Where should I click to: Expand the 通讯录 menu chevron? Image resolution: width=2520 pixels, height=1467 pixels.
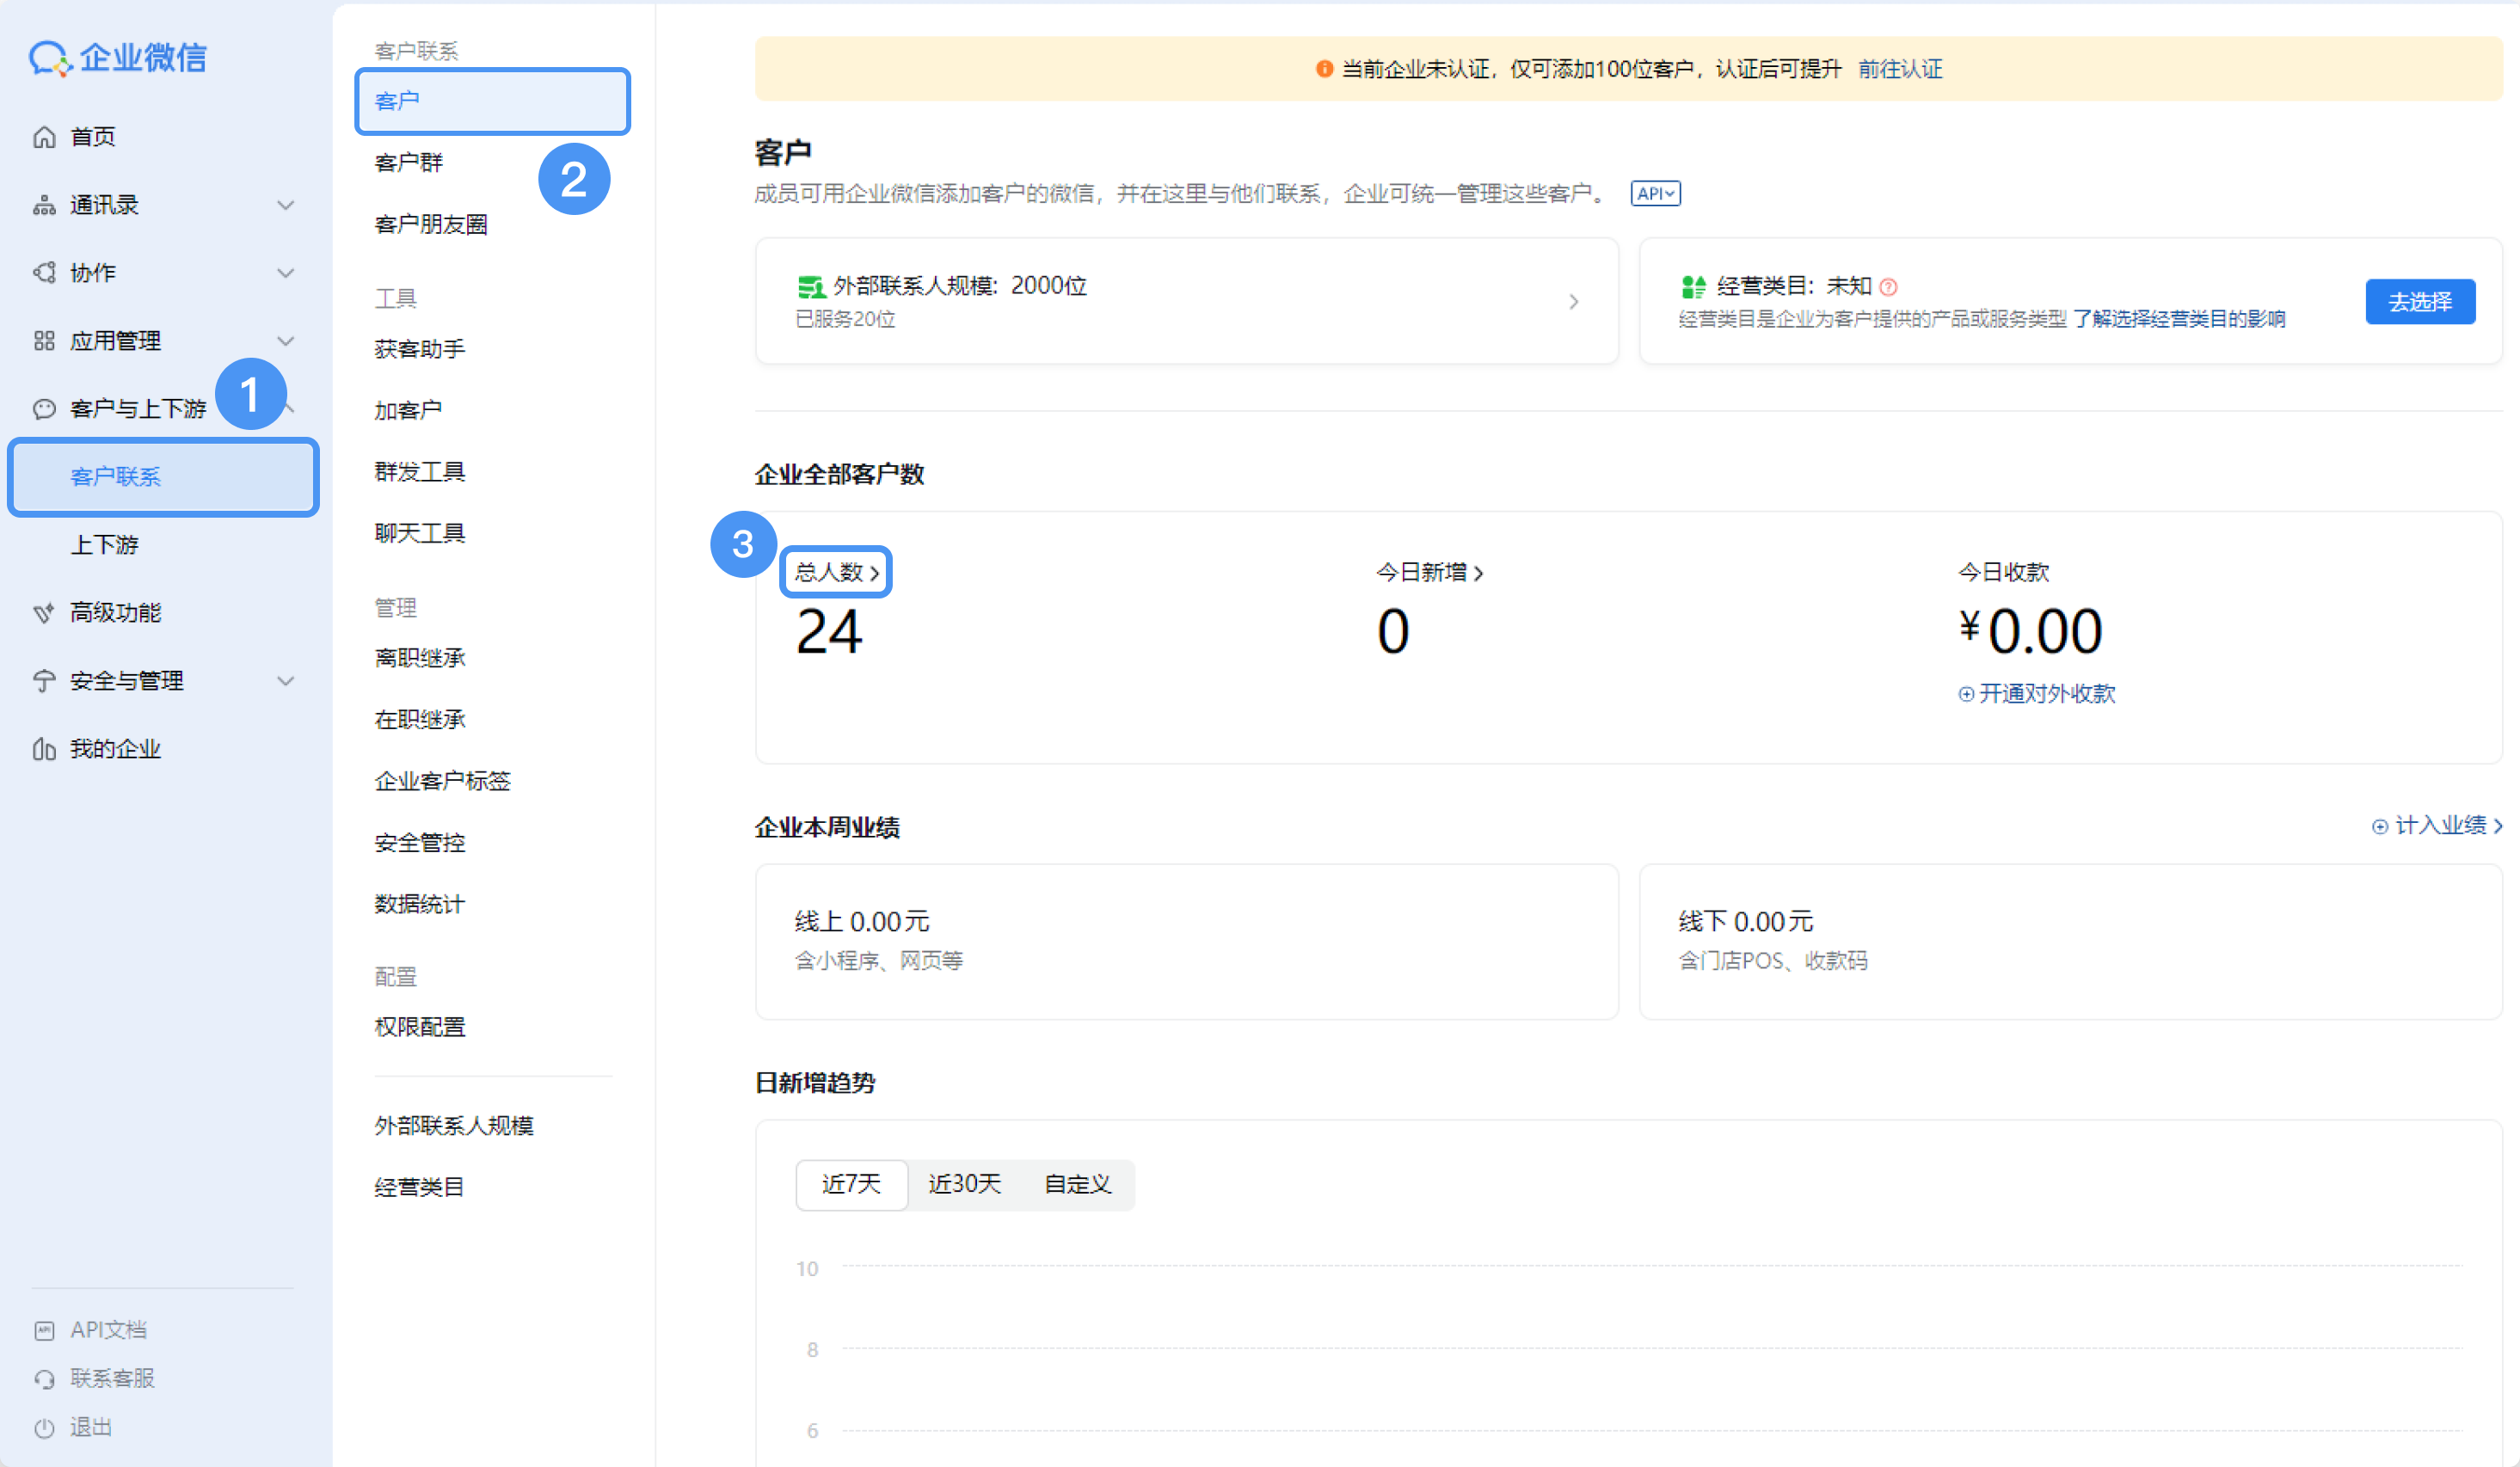coord(286,205)
